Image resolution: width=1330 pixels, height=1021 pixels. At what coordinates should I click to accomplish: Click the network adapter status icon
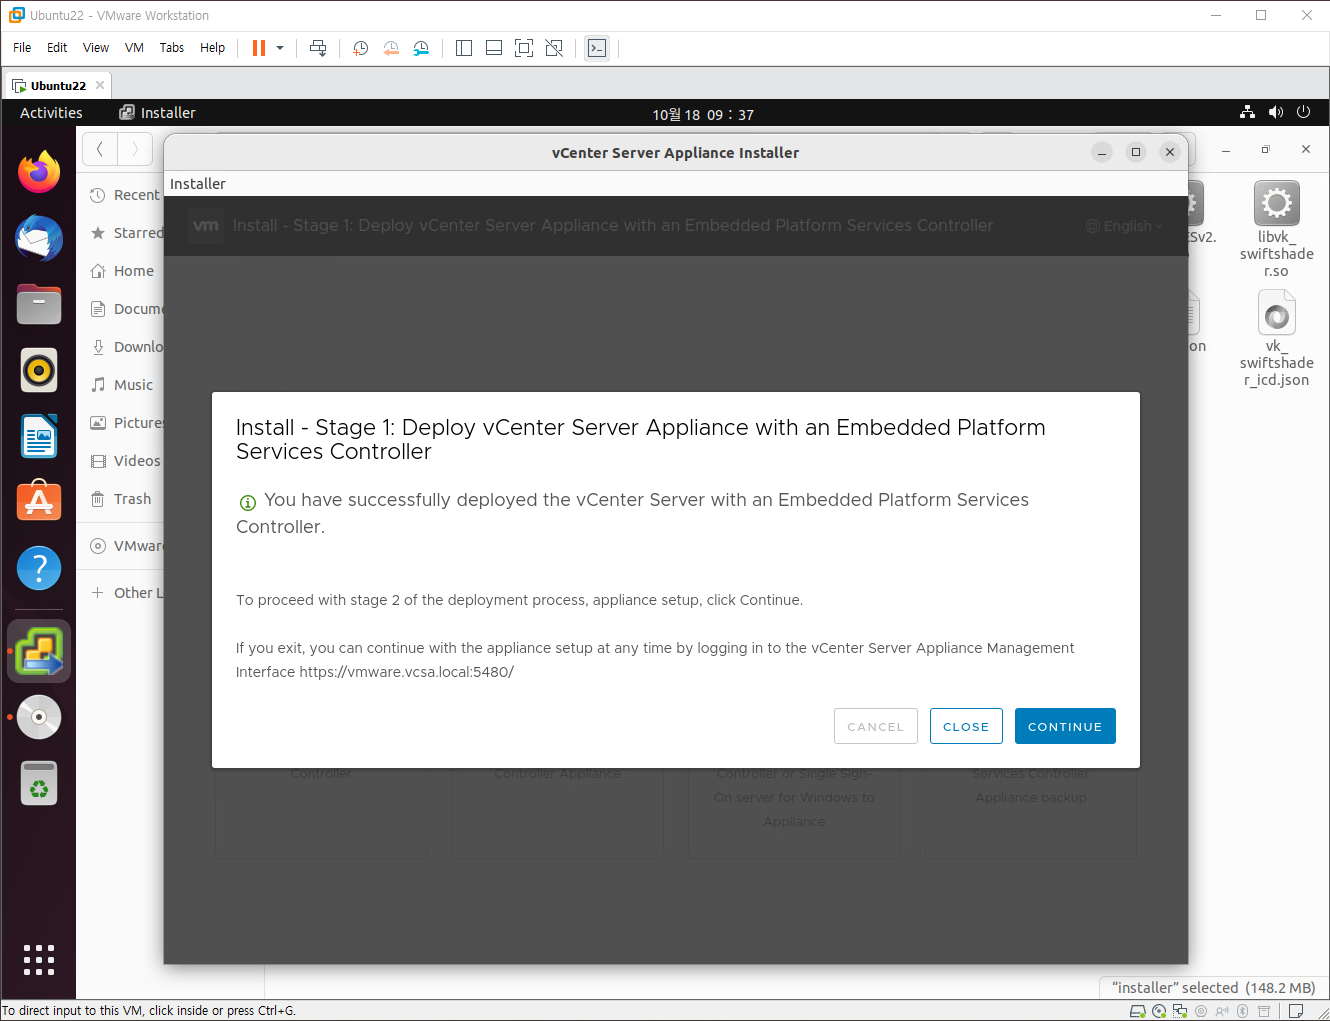pyautogui.click(x=1179, y=1011)
